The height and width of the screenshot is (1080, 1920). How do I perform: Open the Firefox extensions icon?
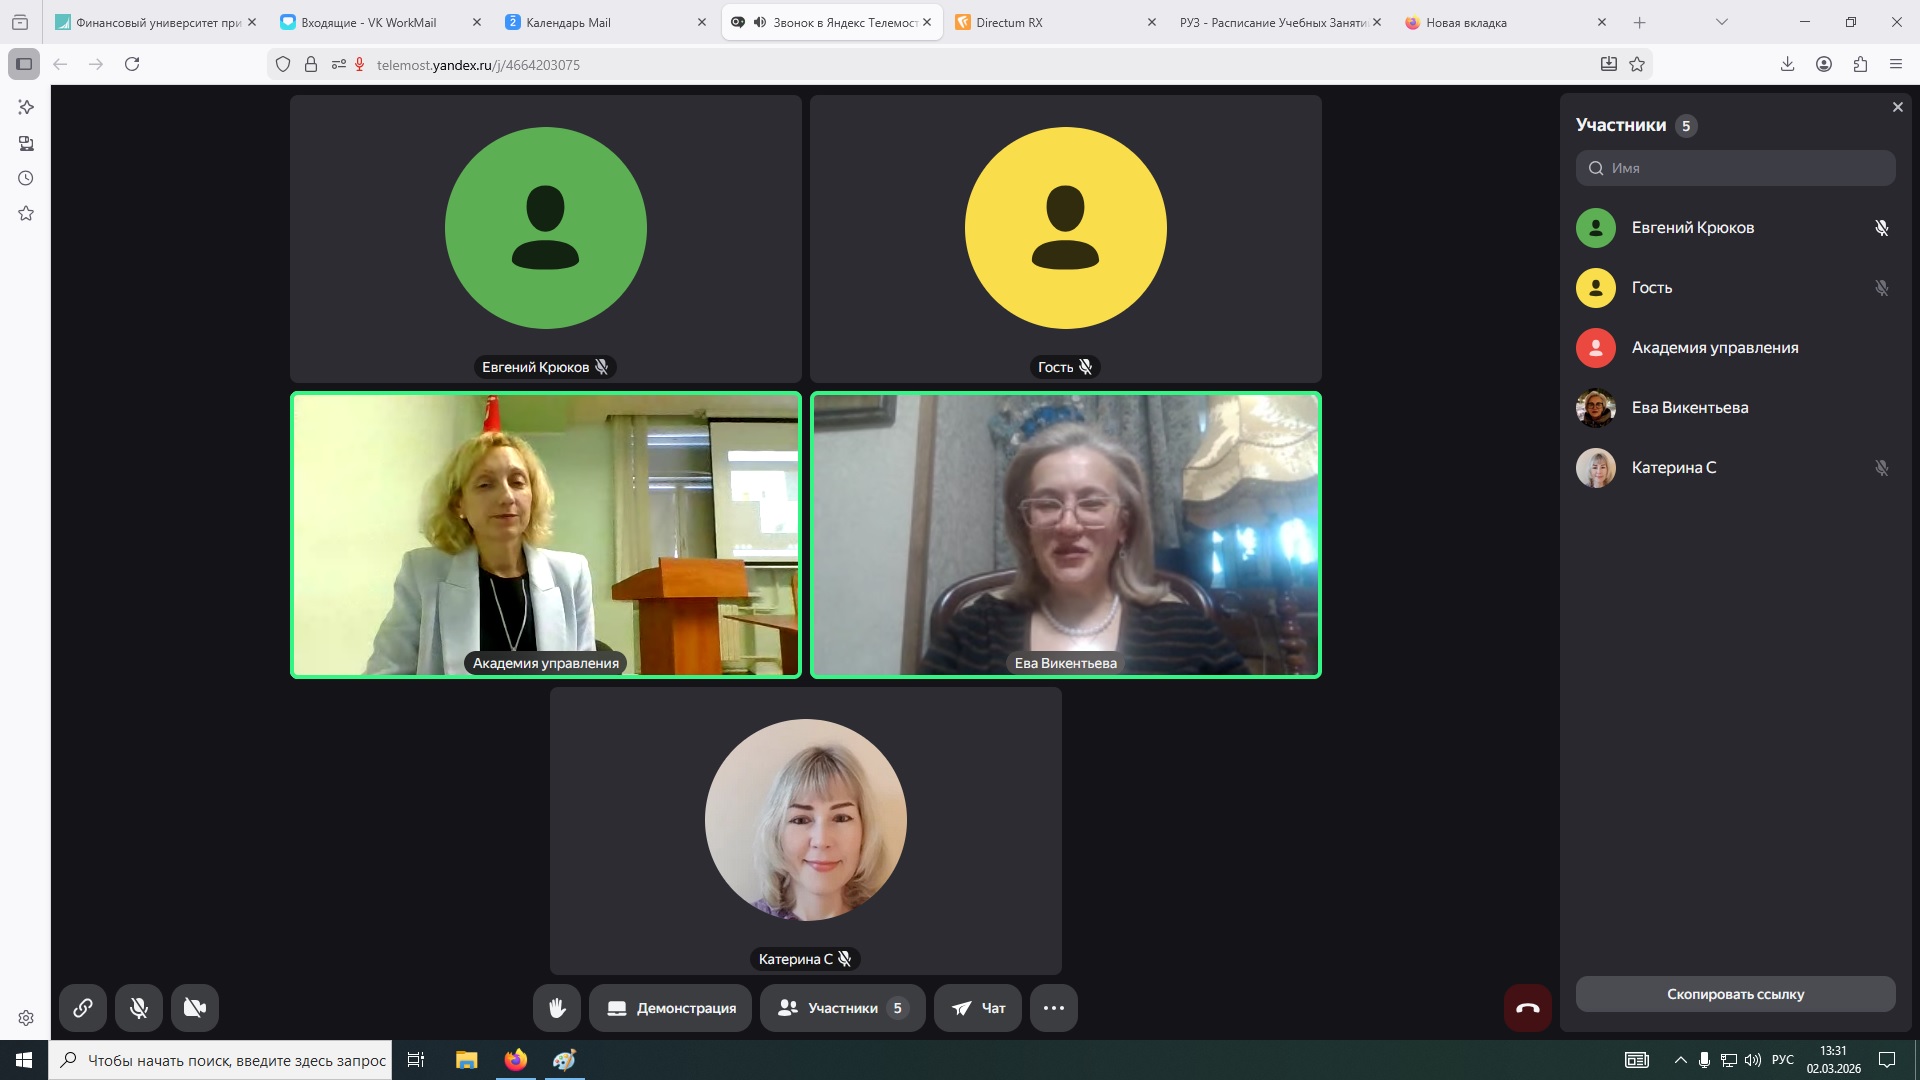(x=1860, y=65)
